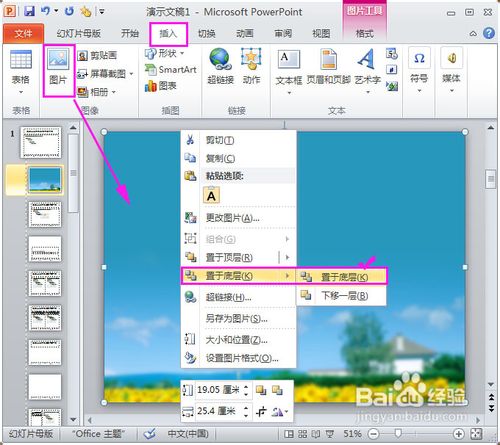Choose 超链接(H) in context menu
This screenshot has width=500, height=445.
pyautogui.click(x=238, y=297)
